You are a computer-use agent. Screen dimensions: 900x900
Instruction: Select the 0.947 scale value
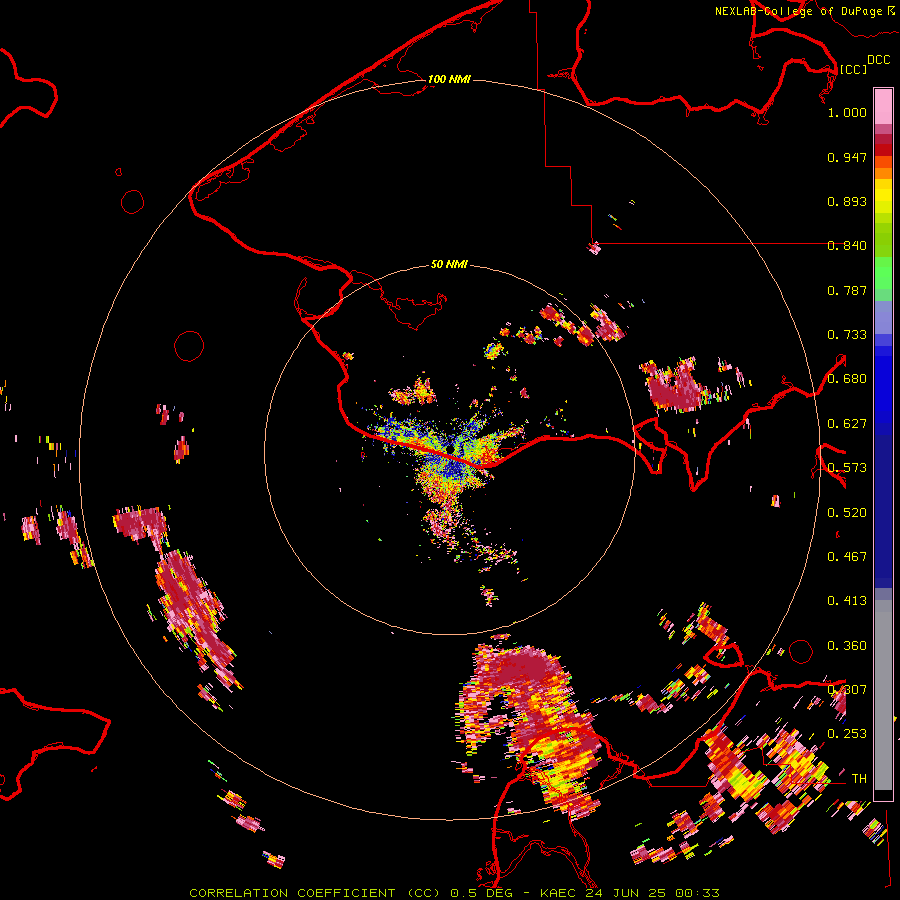(847, 157)
